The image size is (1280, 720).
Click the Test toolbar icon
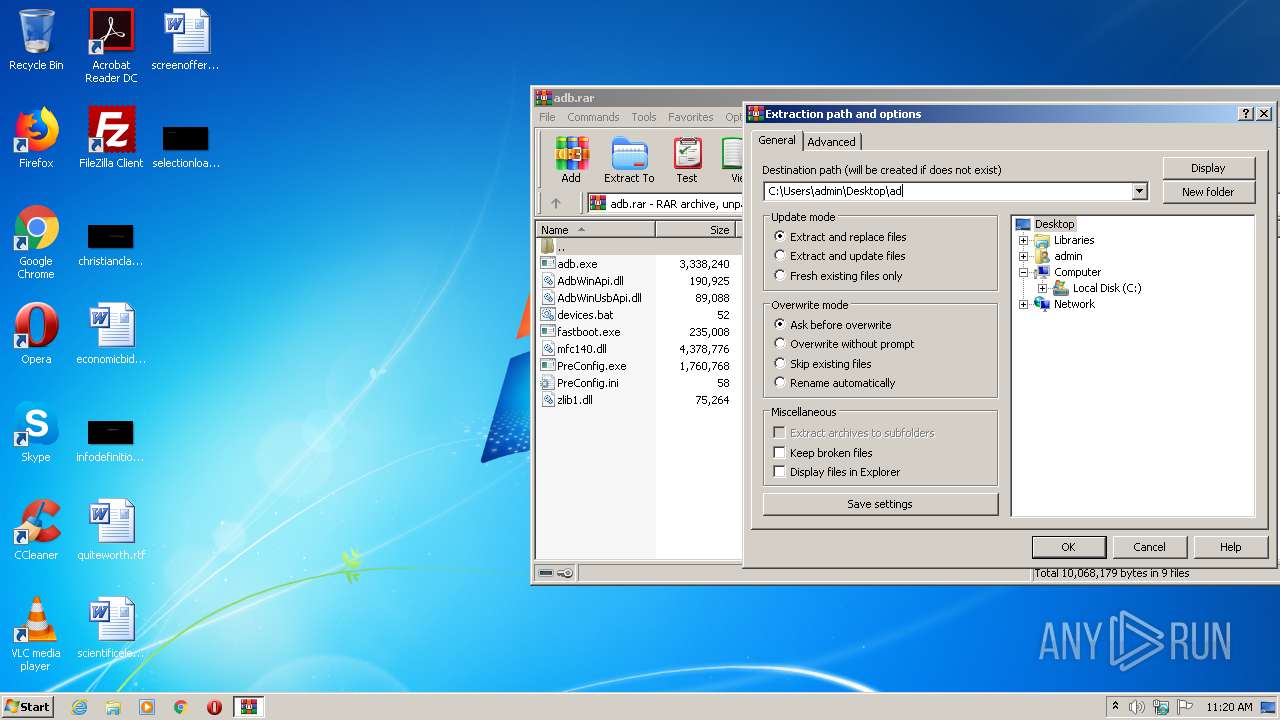(687, 160)
